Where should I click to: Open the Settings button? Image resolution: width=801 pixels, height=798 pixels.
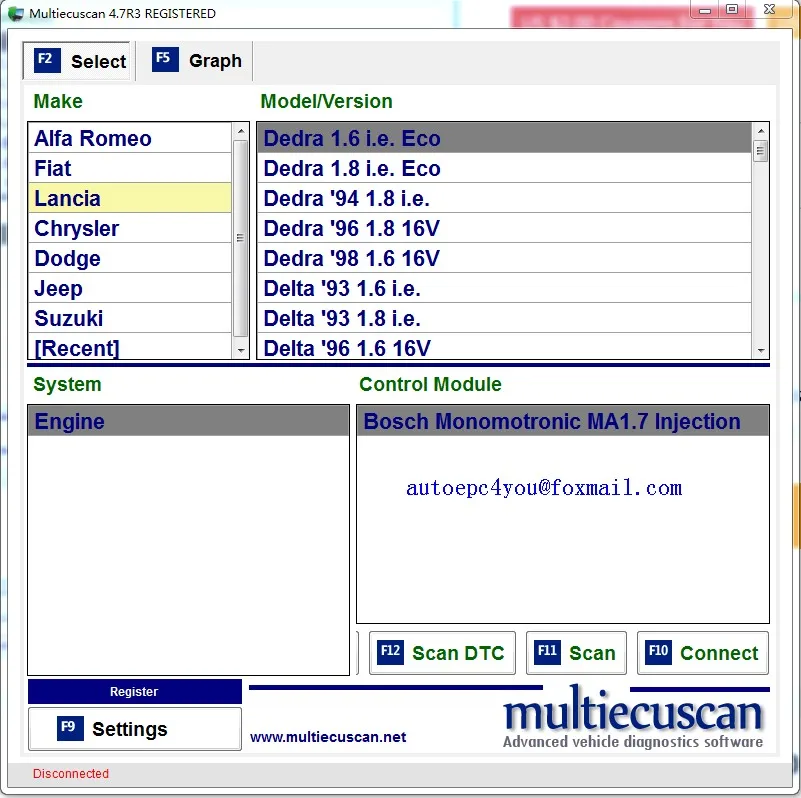[x=135, y=729]
